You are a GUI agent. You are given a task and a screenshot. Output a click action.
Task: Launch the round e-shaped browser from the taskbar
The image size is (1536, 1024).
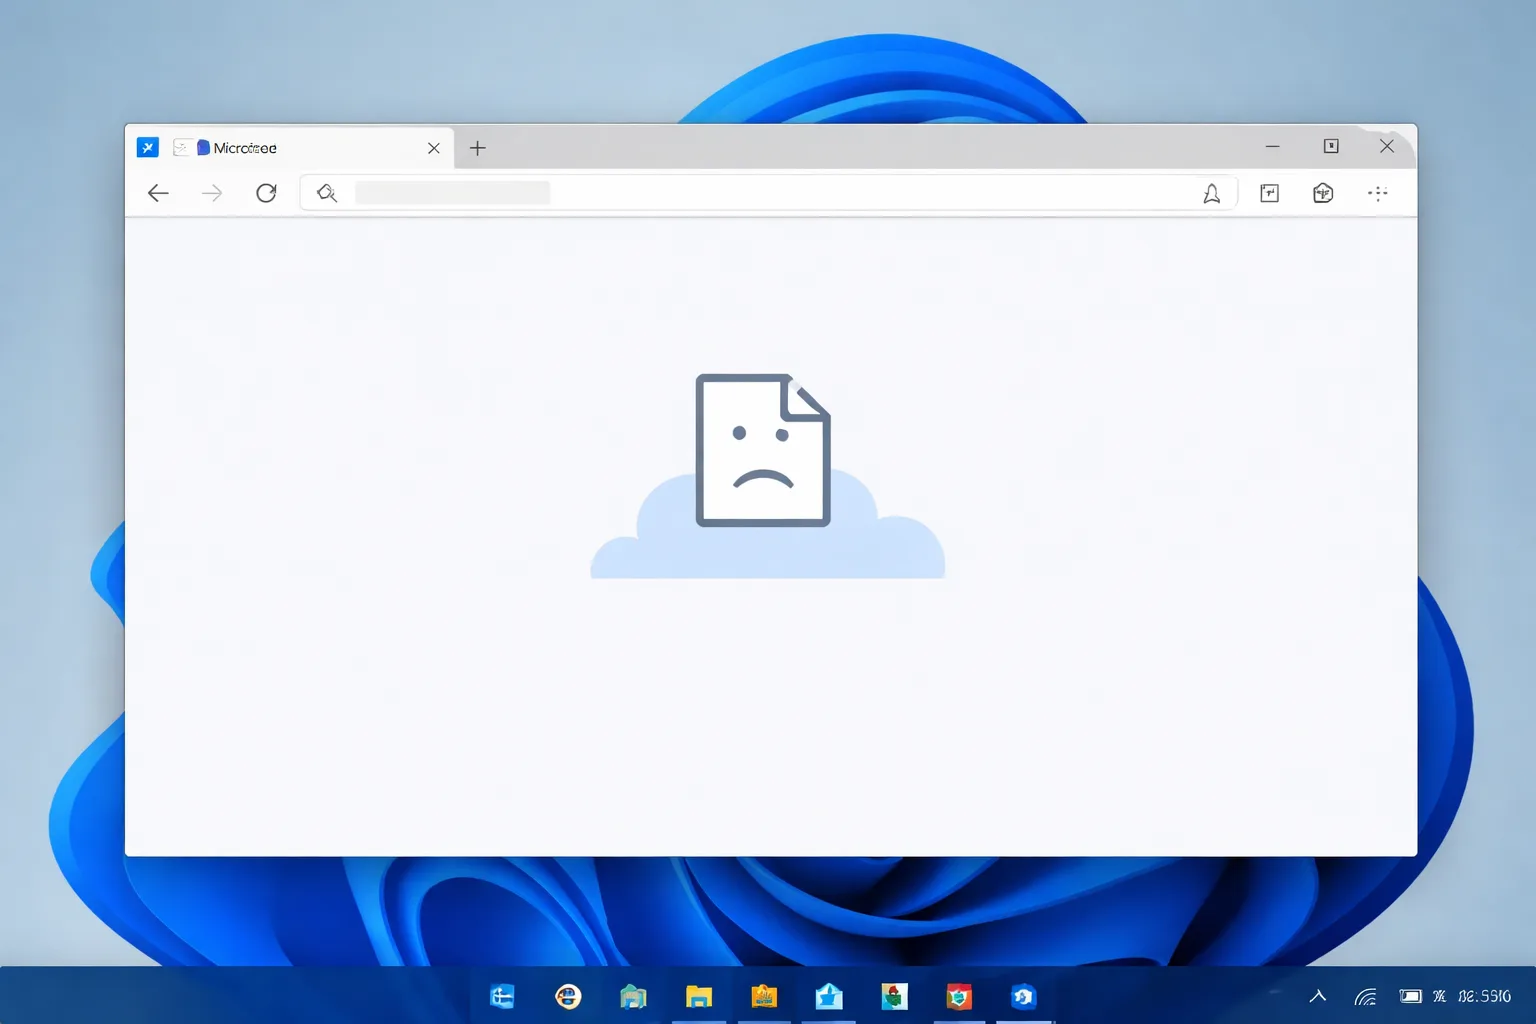(568, 996)
